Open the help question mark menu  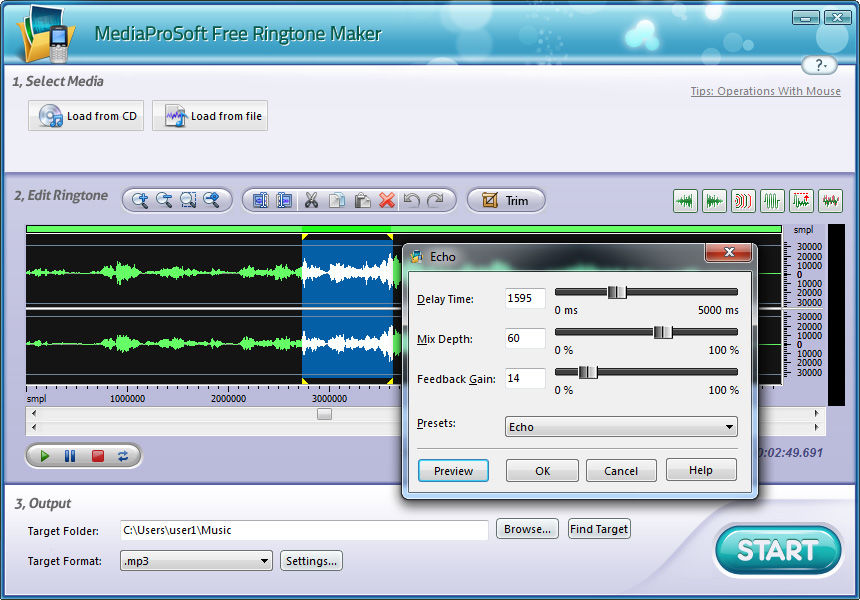819,65
